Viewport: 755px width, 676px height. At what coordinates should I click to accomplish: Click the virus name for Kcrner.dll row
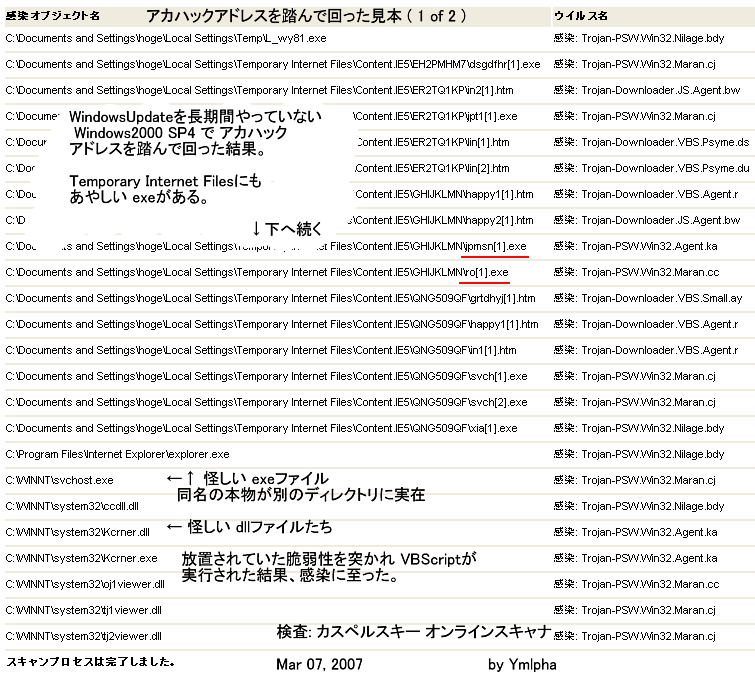[636, 533]
